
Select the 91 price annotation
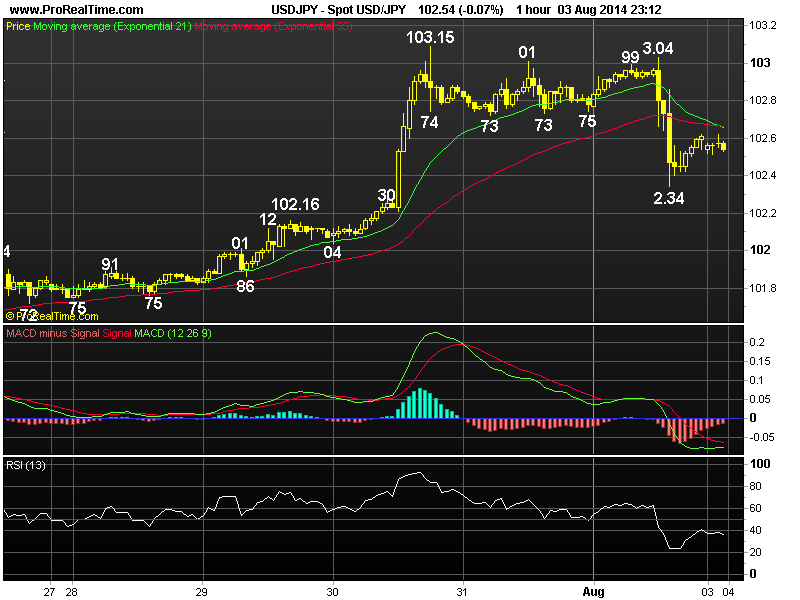tap(110, 264)
